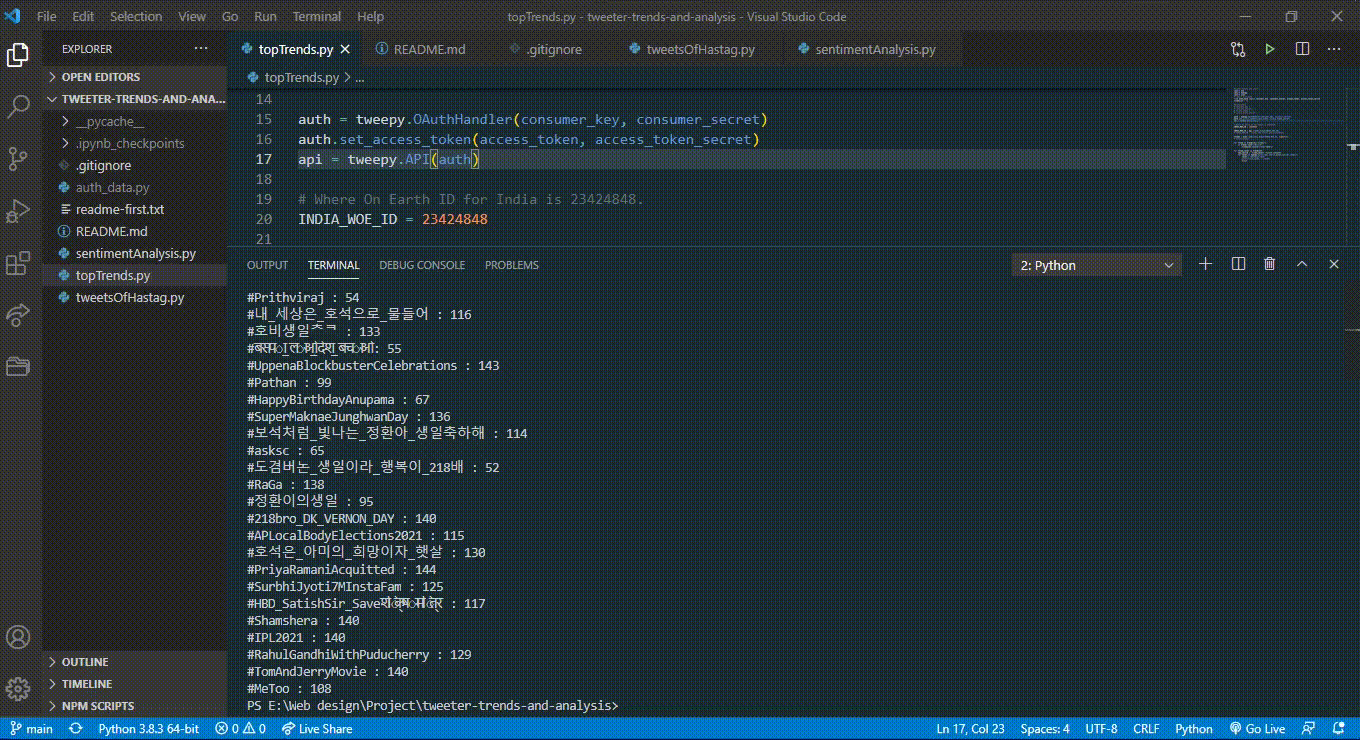Image resolution: width=1360 pixels, height=740 pixels.
Task: Expand the Outline section
Action: point(135,662)
